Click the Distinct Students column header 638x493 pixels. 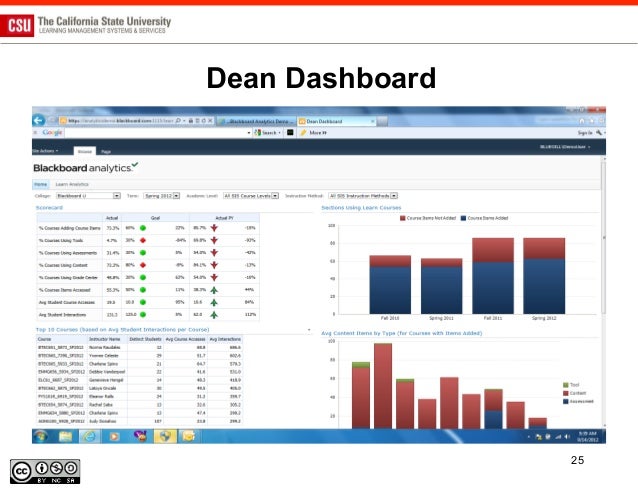pyautogui.click(x=145, y=339)
